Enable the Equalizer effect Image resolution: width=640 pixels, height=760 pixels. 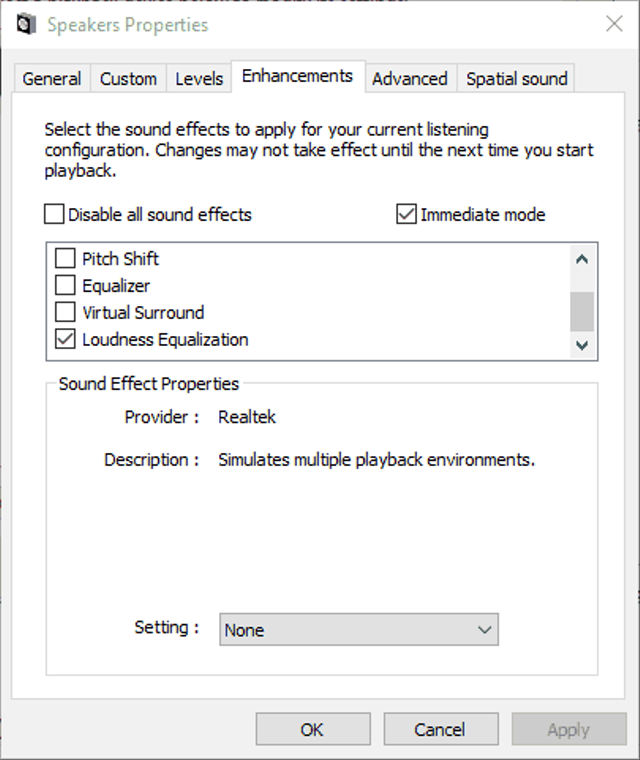click(65, 286)
